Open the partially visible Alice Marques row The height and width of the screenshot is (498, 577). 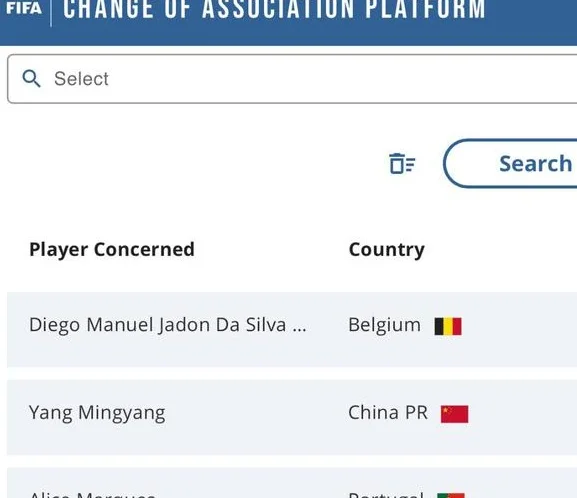click(292, 483)
